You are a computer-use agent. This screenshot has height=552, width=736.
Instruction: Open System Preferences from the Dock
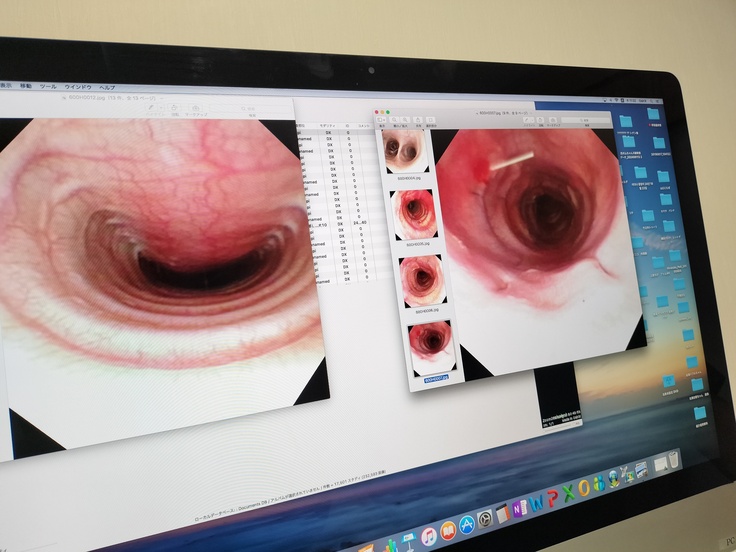tap(487, 518)
